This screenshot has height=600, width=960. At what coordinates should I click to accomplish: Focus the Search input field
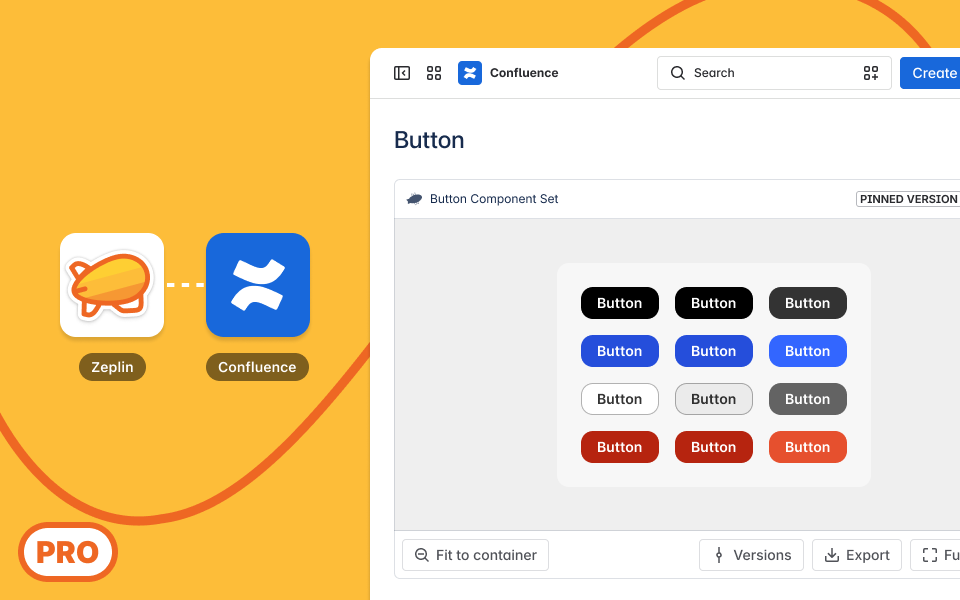(774, 73)
